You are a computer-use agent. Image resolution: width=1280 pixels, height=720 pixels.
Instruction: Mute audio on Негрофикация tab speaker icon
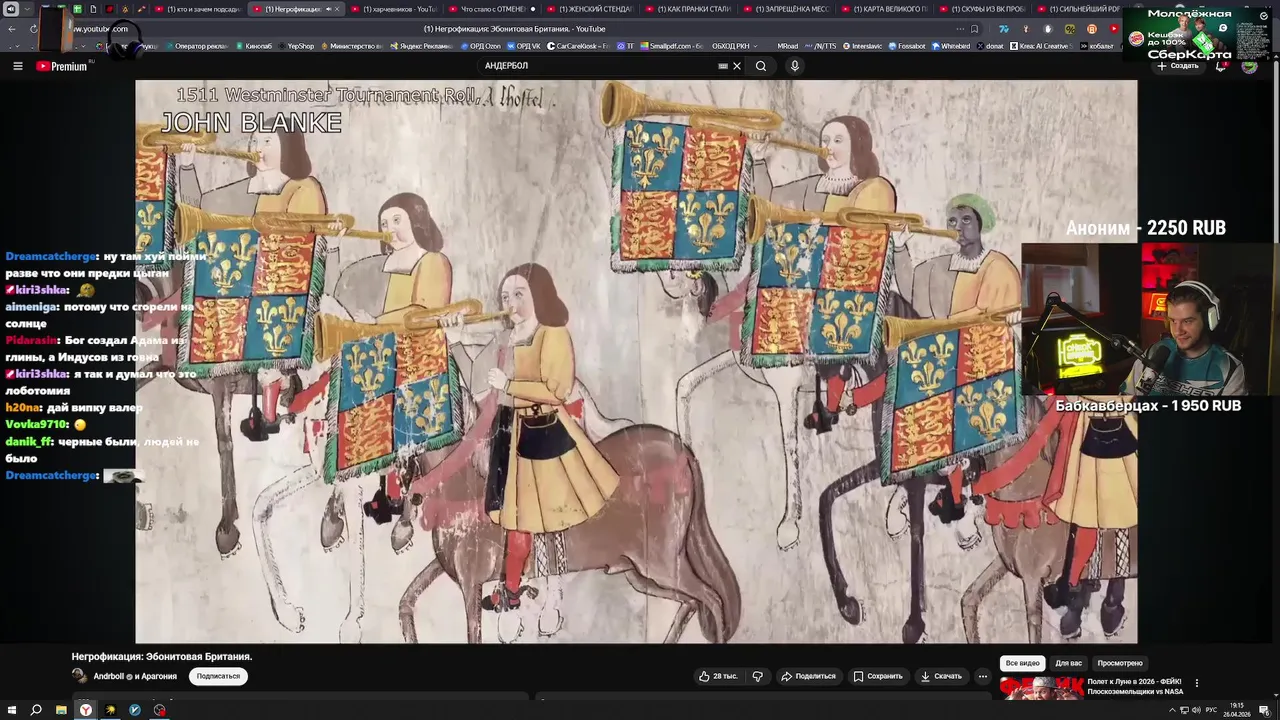click(x=327, y=9)
